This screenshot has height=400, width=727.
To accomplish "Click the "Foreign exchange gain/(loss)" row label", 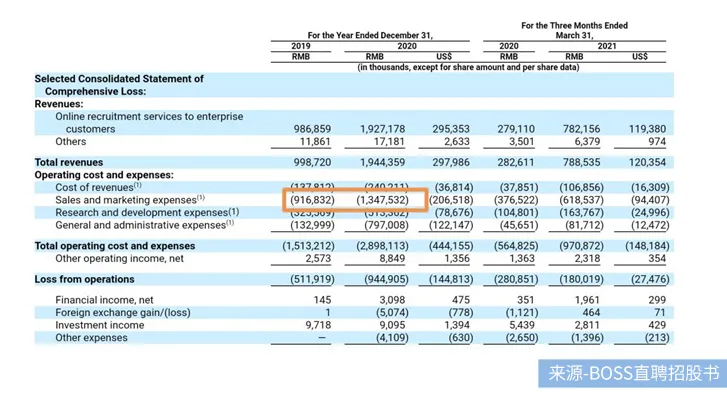I will point(123,312).
